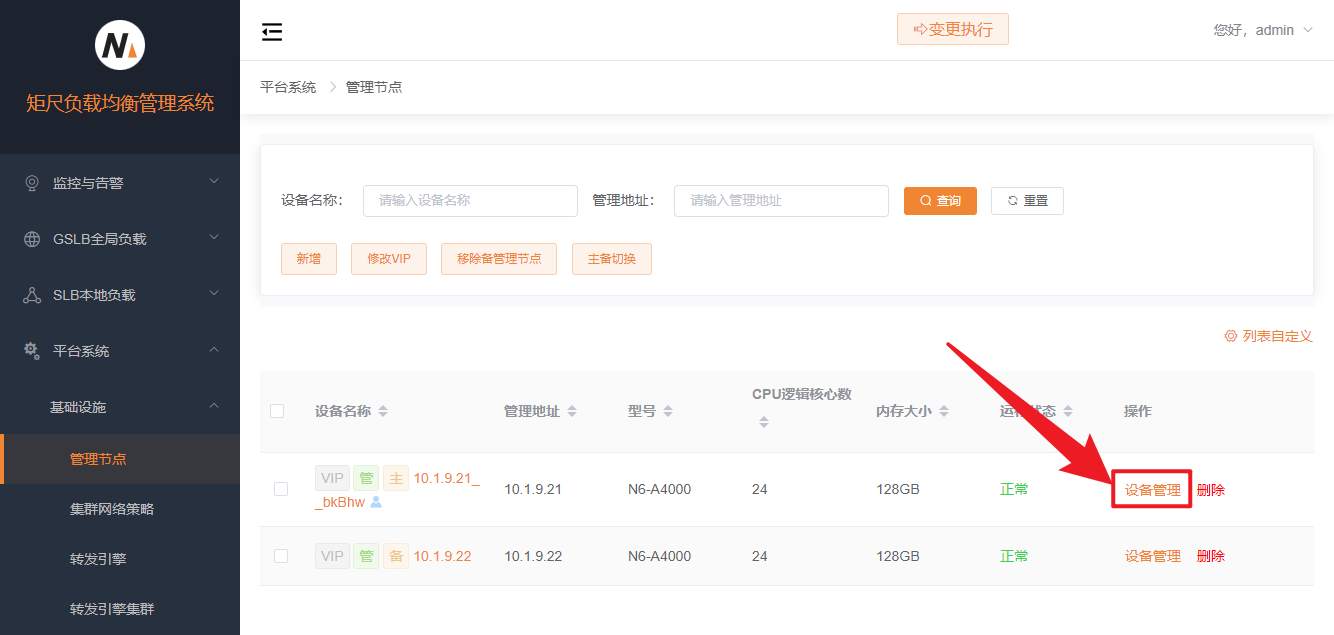Click the 查询 search button

tap(940, 201)
